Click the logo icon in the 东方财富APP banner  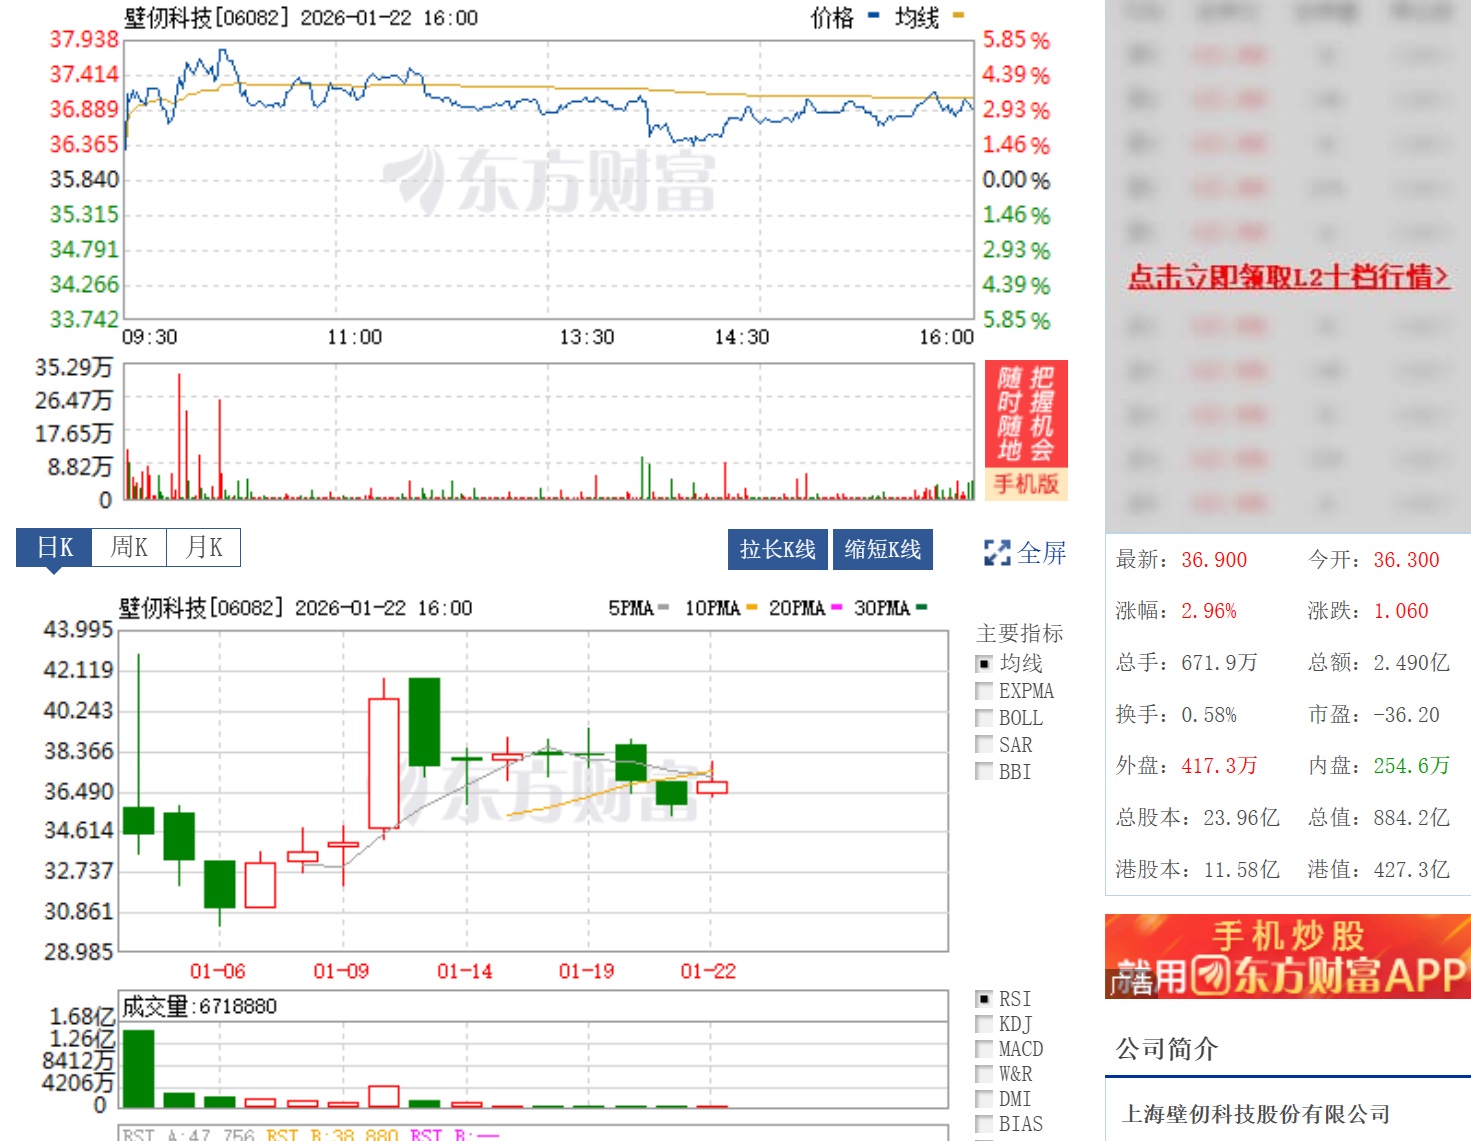[x=1211, y=976]
